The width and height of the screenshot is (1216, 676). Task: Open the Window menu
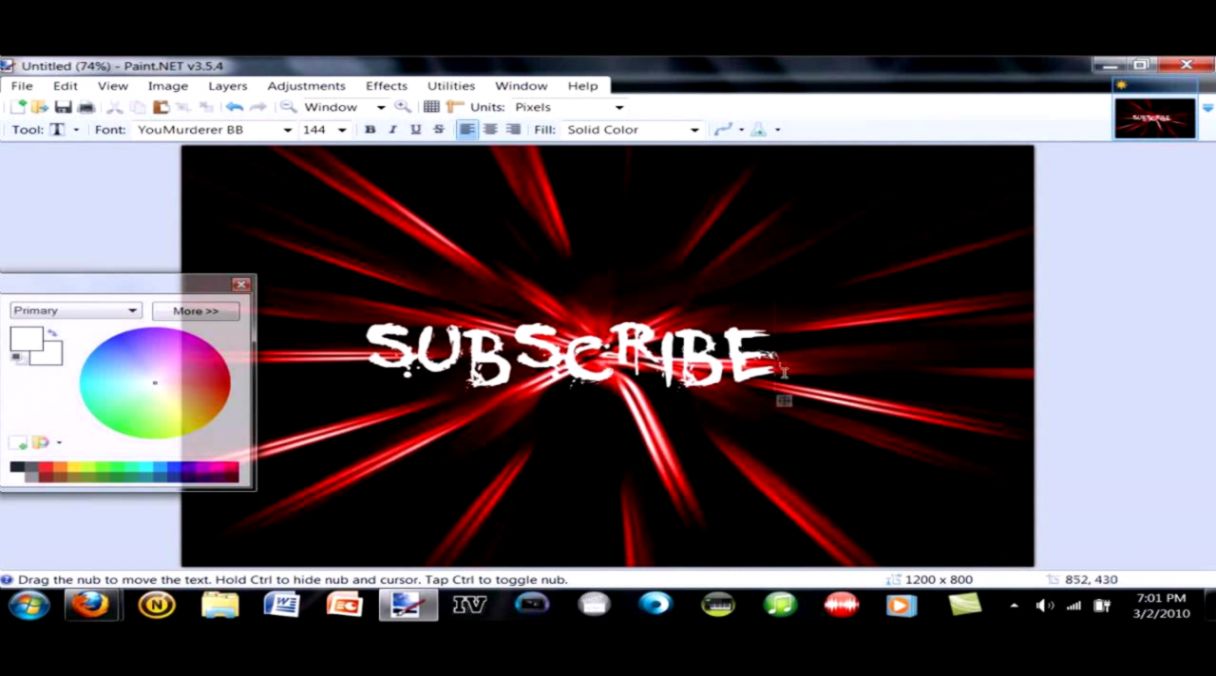[521, 86]
